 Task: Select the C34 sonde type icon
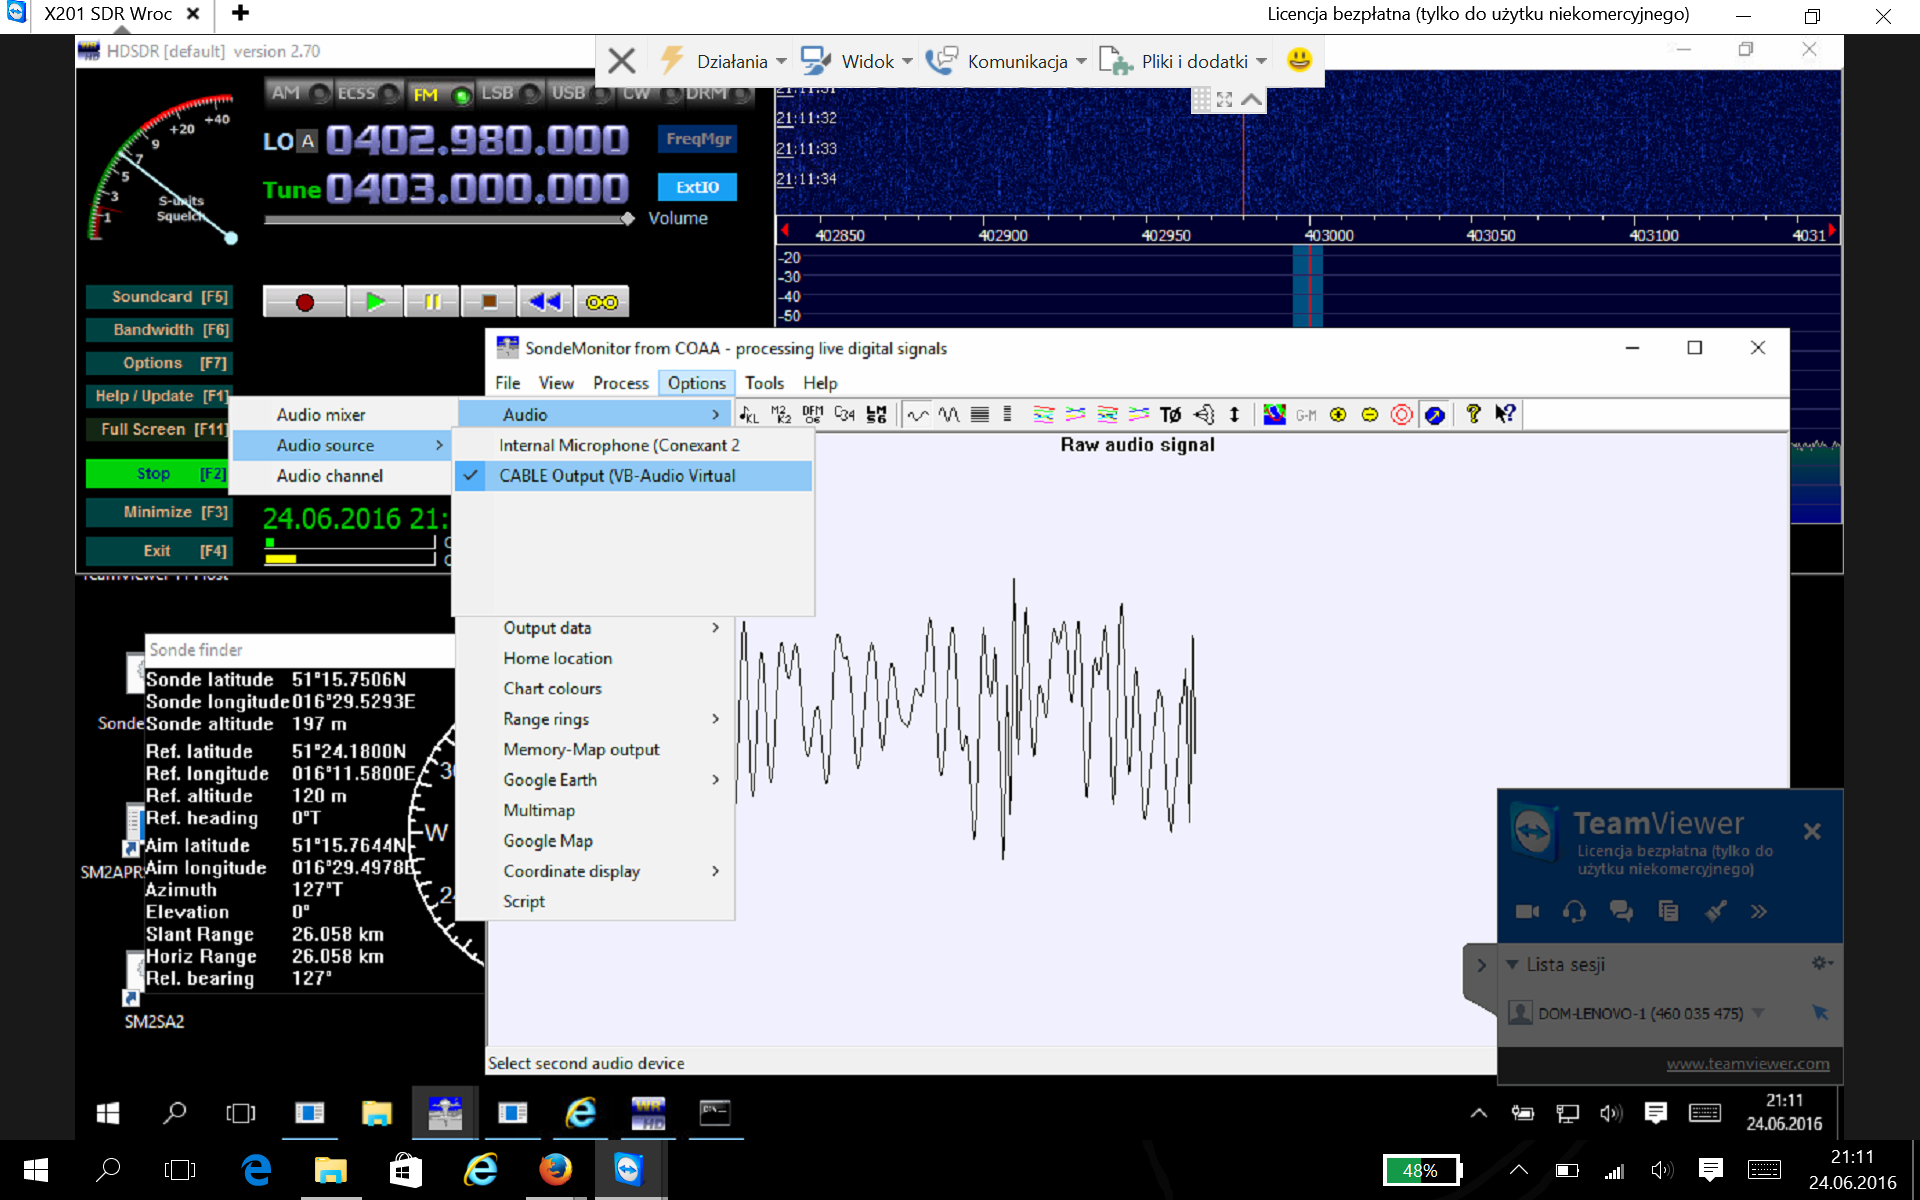point(845,414)
